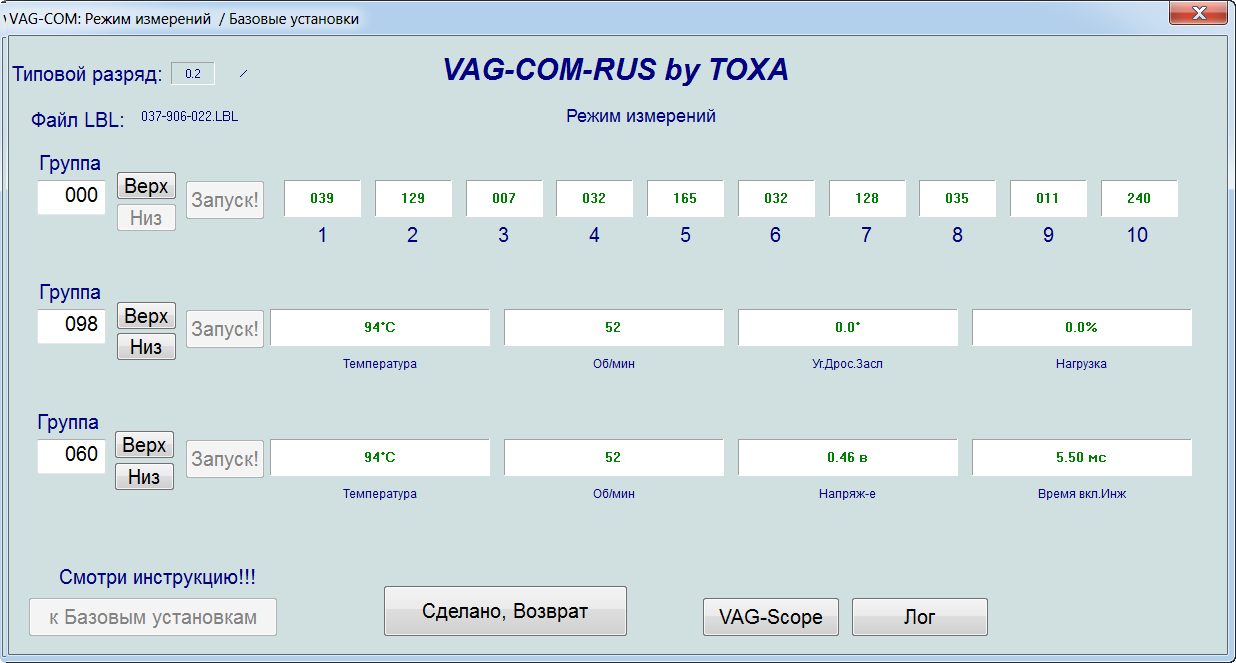Click group 060 Об/мин value 52
The height and width of the screenshot is (663, 1236).
[x=613, y=457]
